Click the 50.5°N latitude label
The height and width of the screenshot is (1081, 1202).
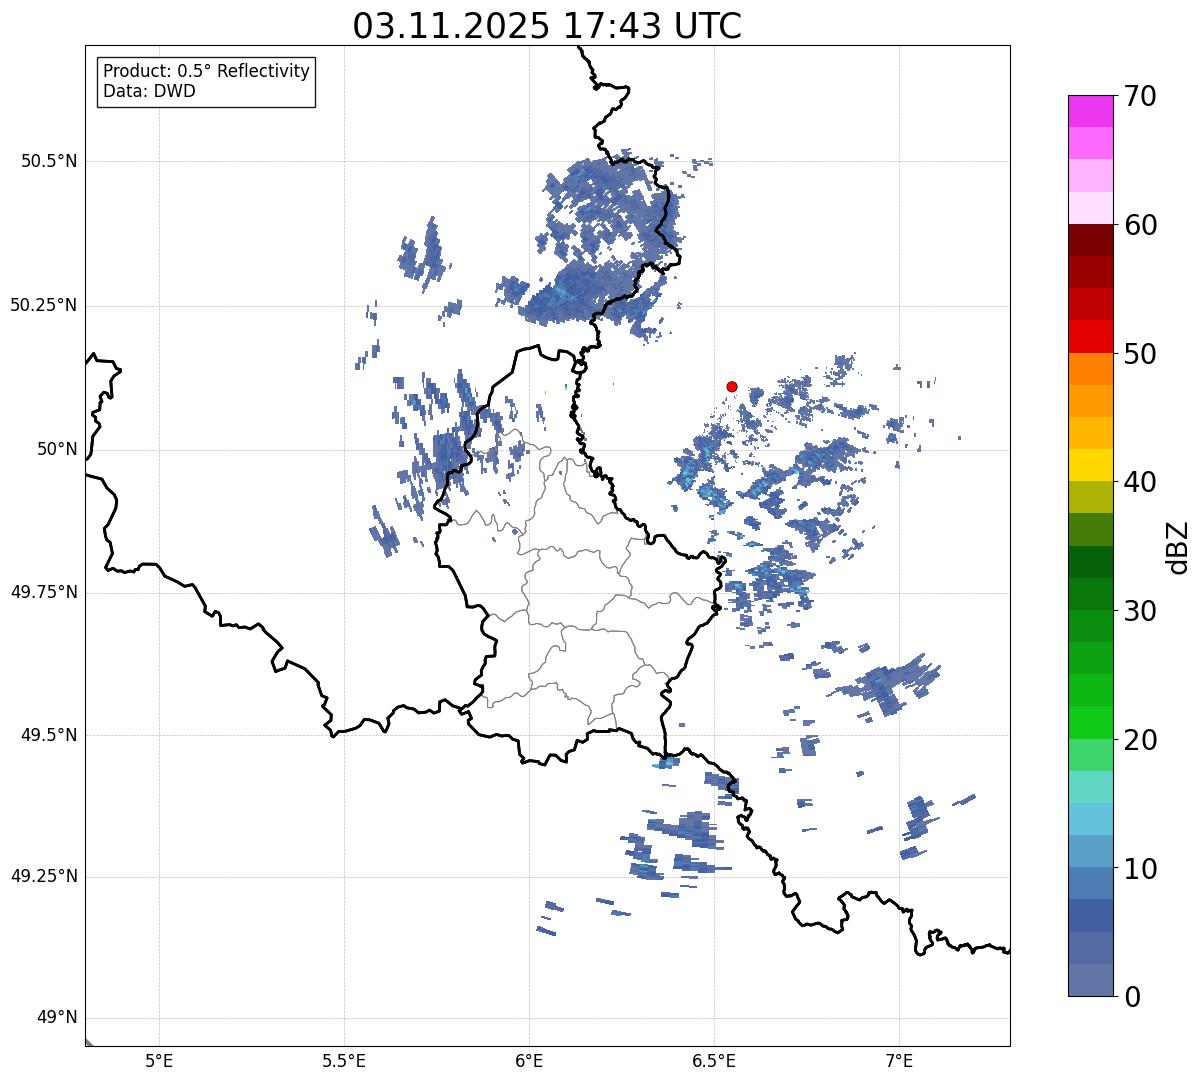coord(49,161)
